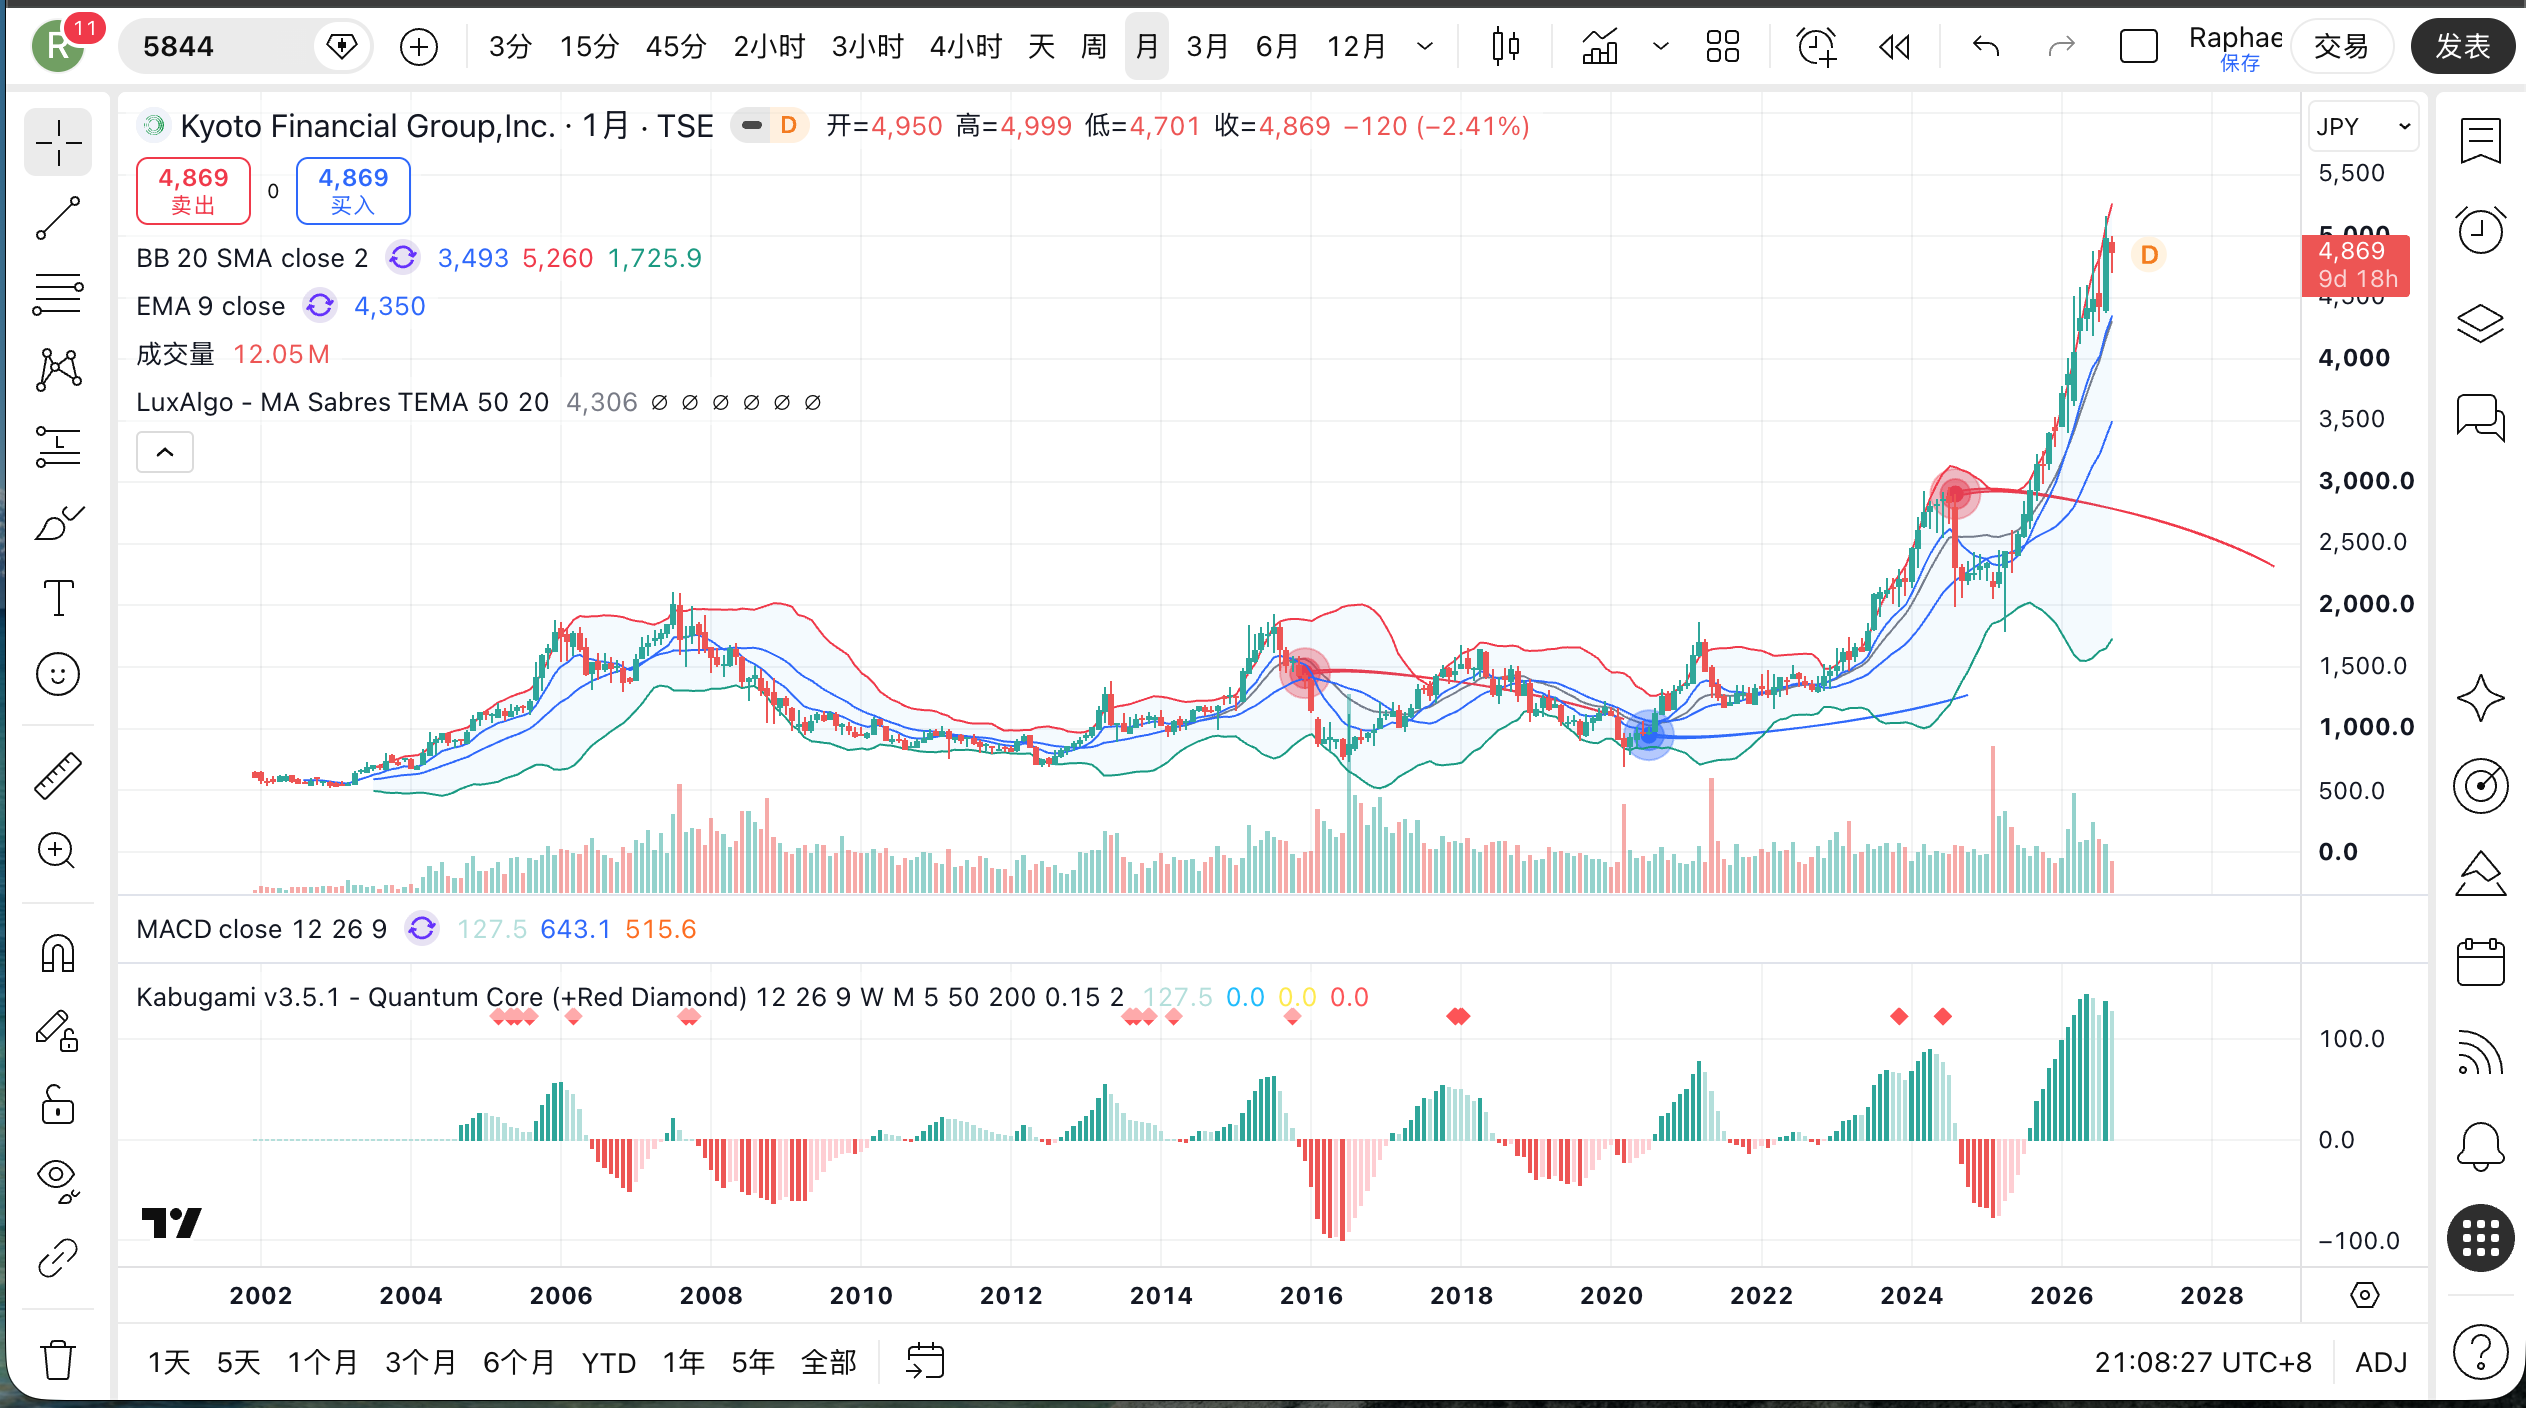Open the layout setup square icon
The image size is (2526, 1408).
[2139, 46]
